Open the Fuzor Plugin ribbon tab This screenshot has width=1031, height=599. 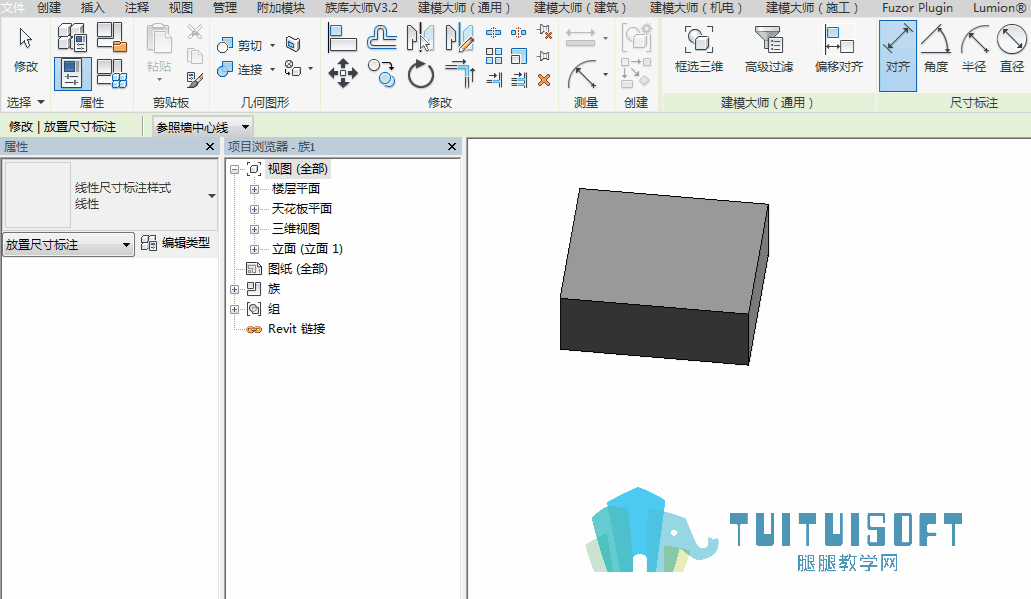point(917,8)
